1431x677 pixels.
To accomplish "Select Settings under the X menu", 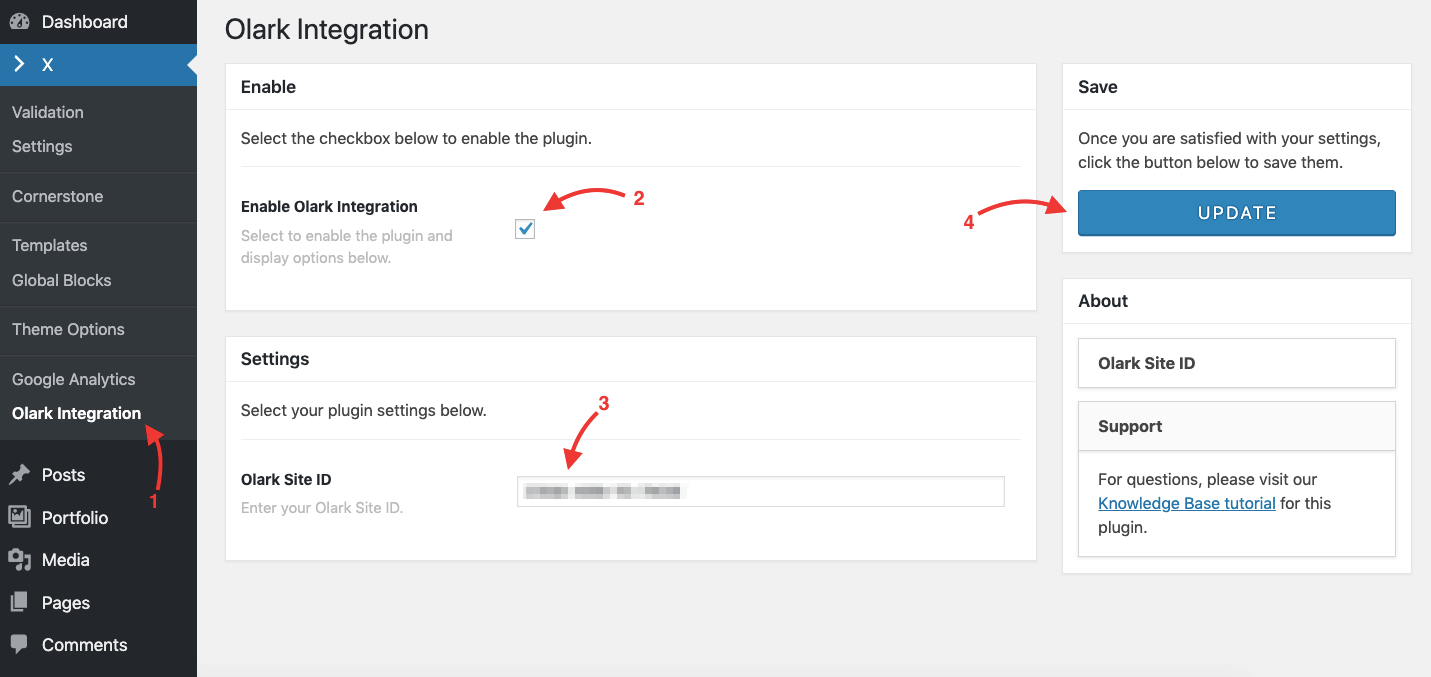I will coord(42,146).
